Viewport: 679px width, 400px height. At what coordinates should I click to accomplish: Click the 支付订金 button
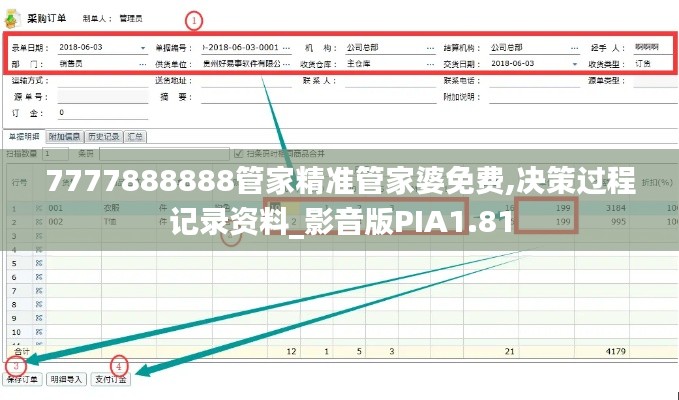110,380
